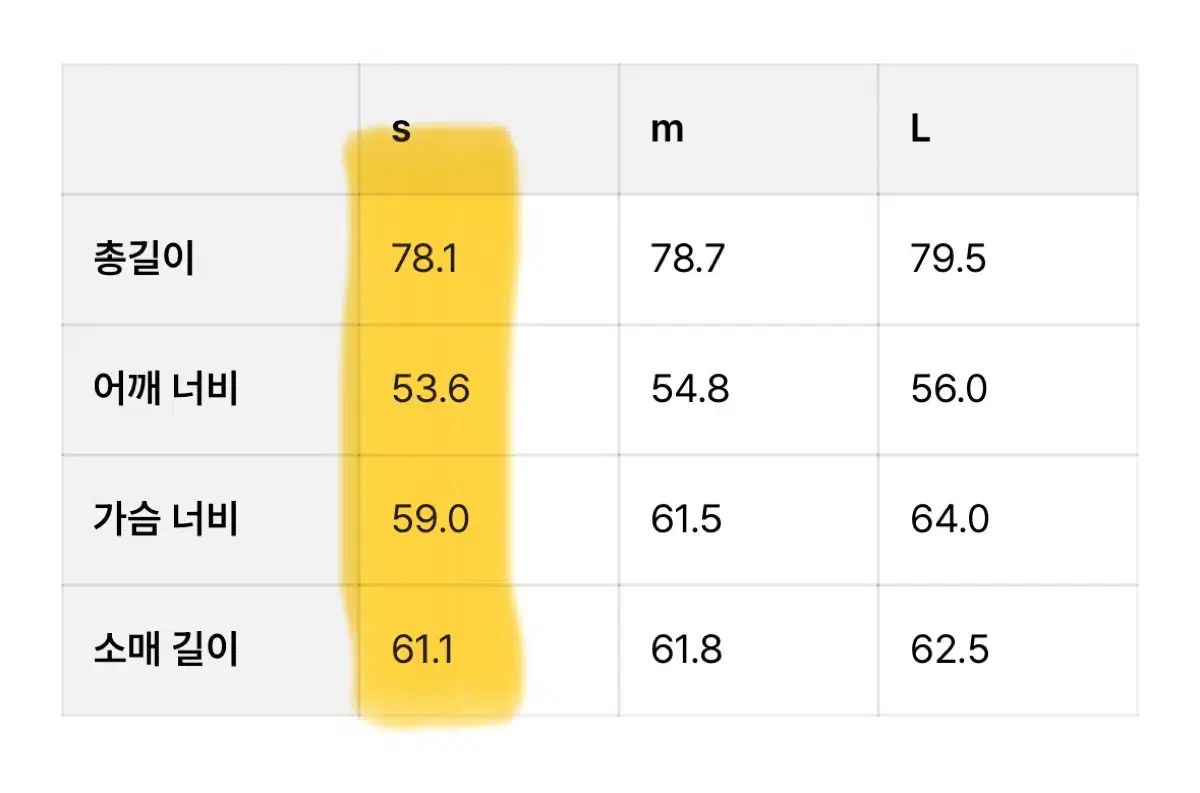Select the 79.5 cell
This screenshot has height=793, width=1200.
coord(948,260)
